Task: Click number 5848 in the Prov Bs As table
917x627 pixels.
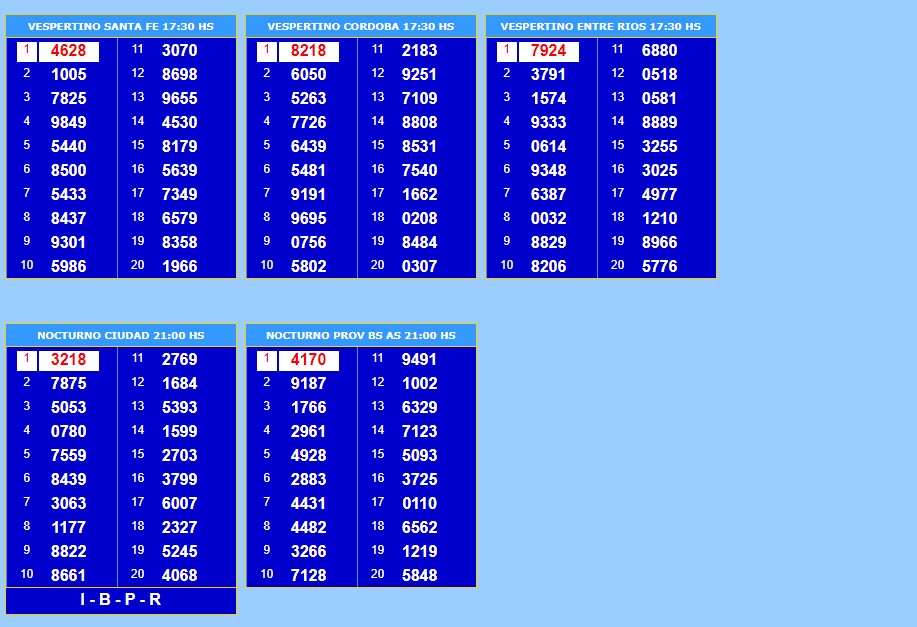Action: 419,576
